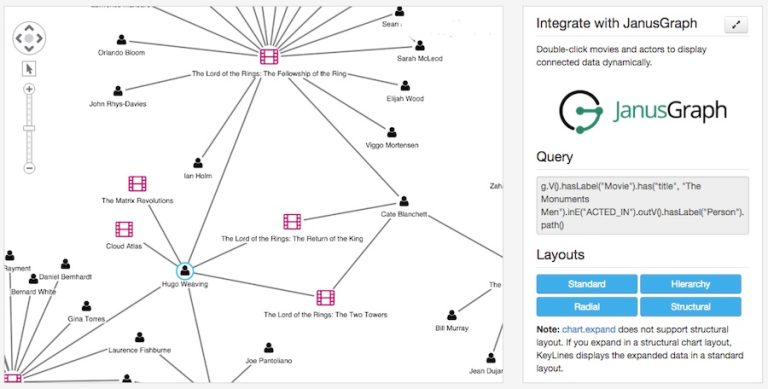
Task: Click The Fellowship of the Ring movie icon
Action: [x=269, y=57]
